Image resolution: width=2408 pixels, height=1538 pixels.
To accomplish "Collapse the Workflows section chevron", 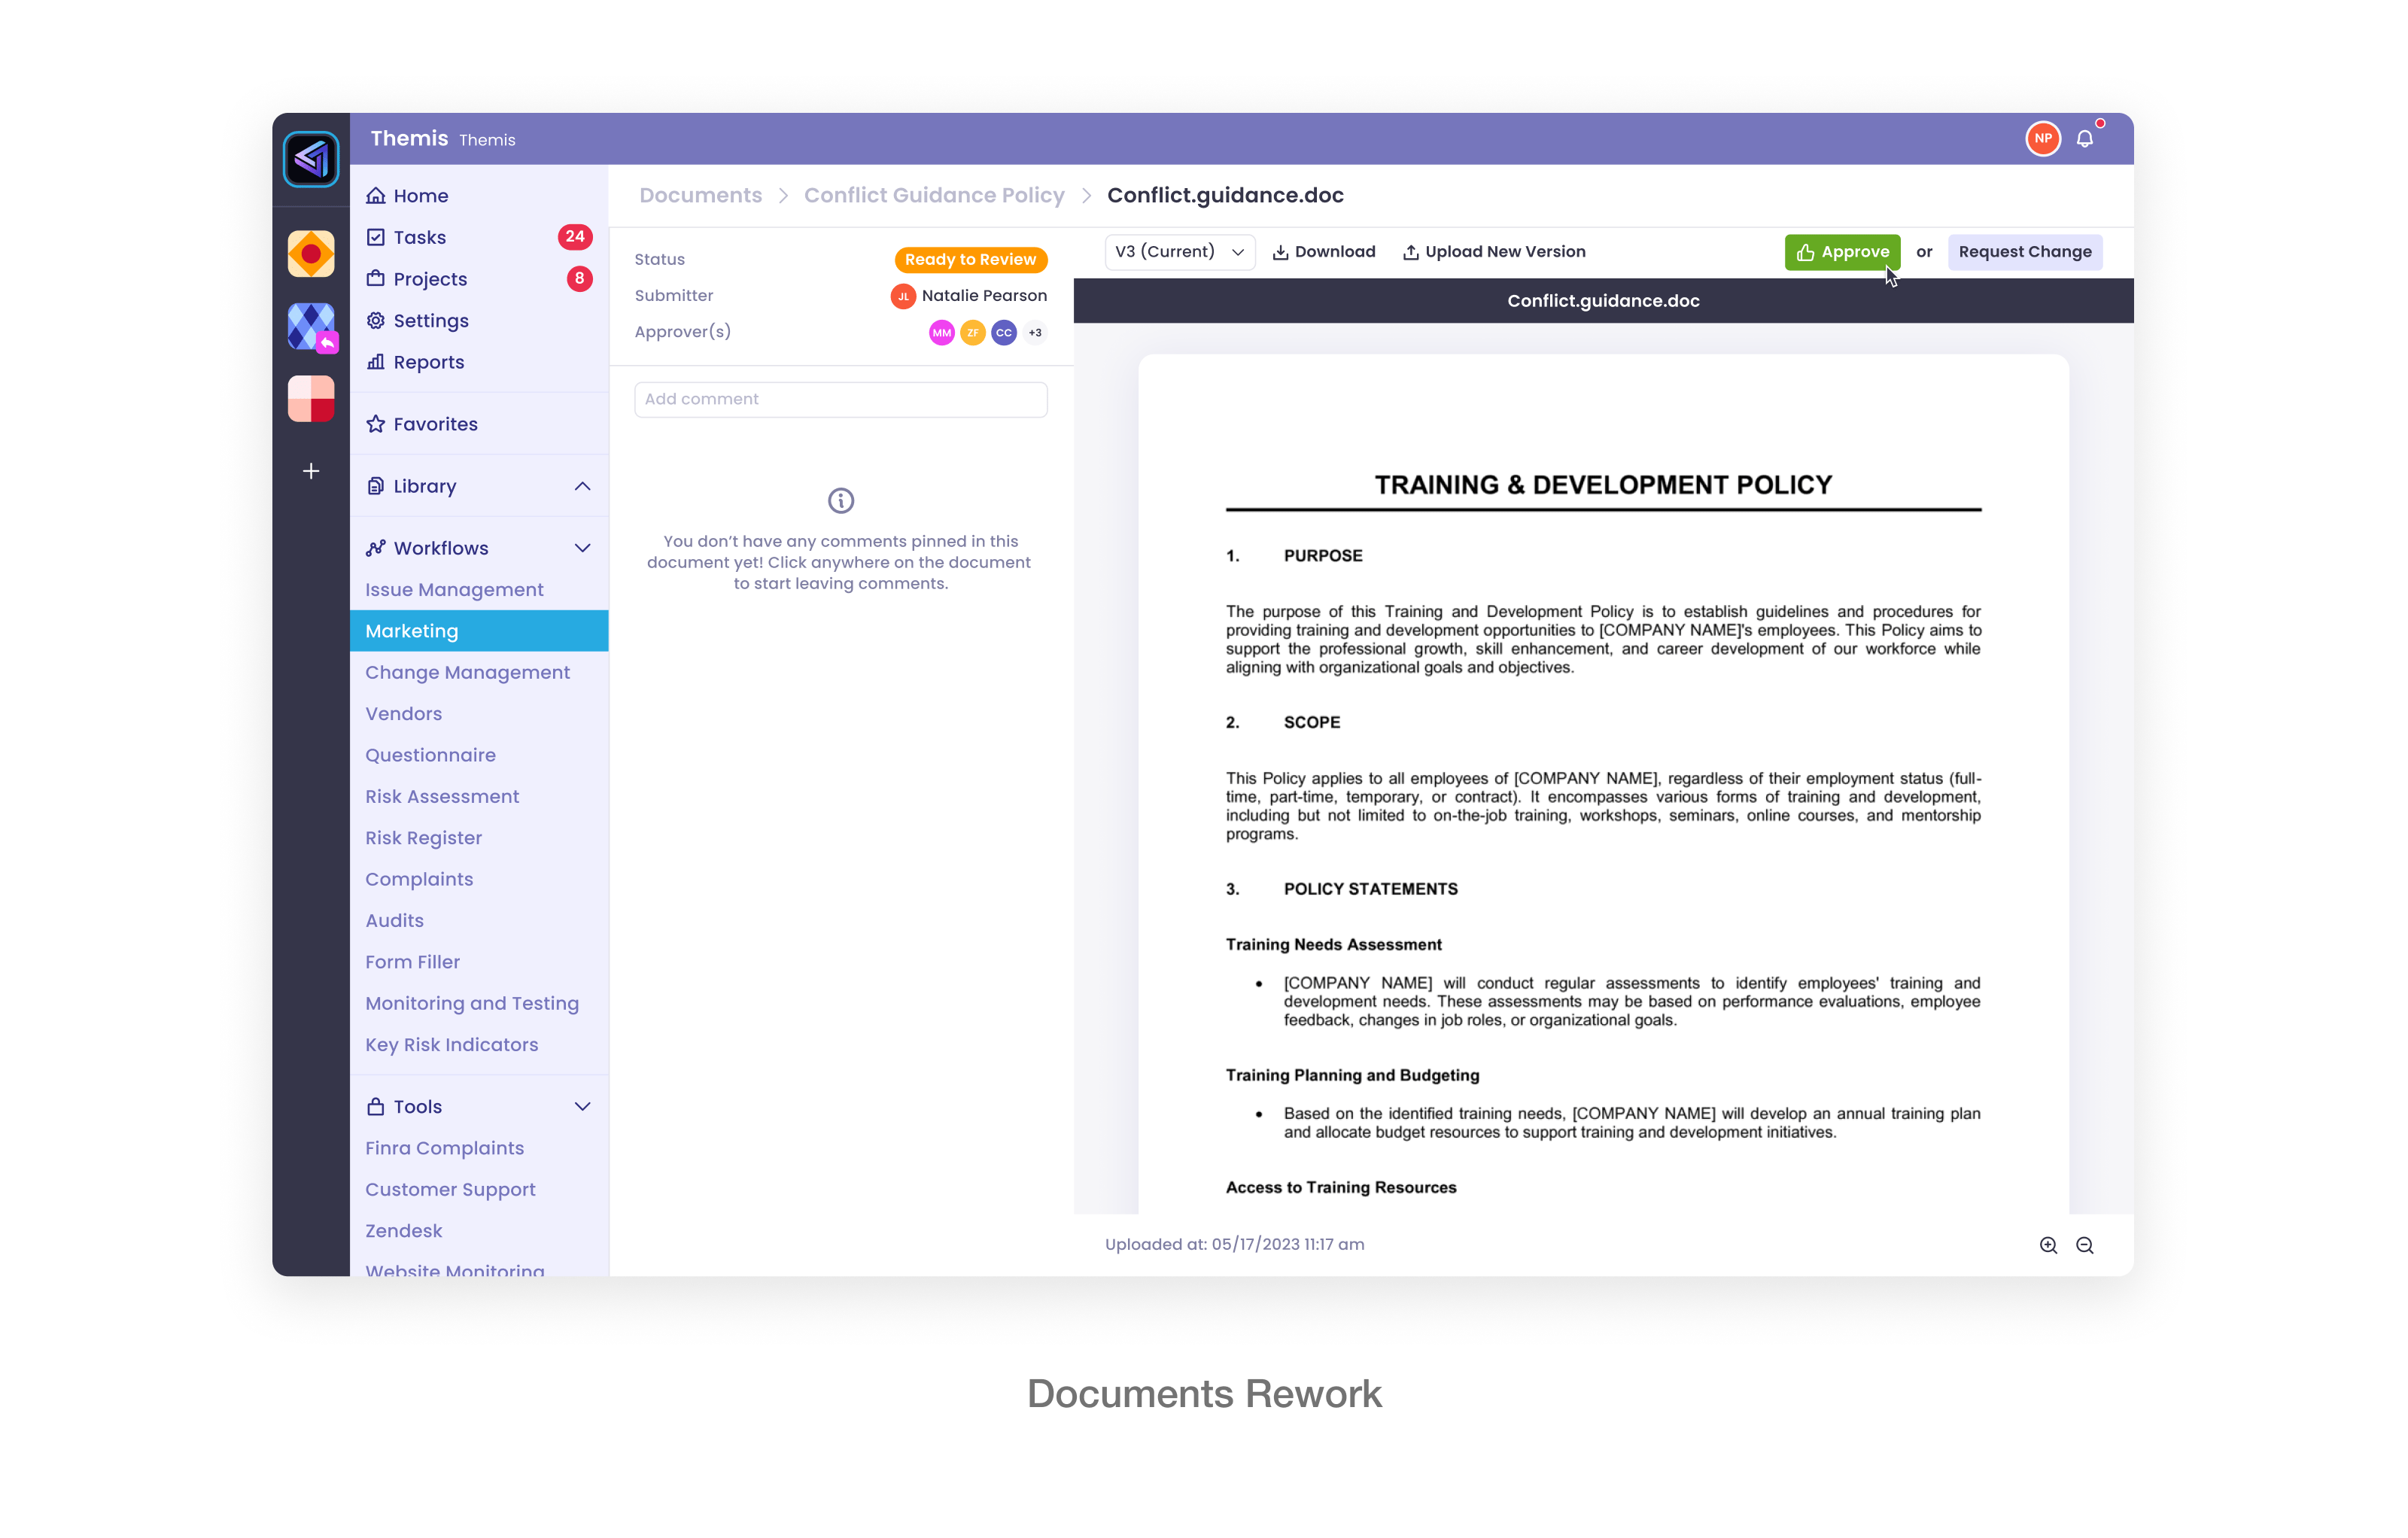I will 583,548.
